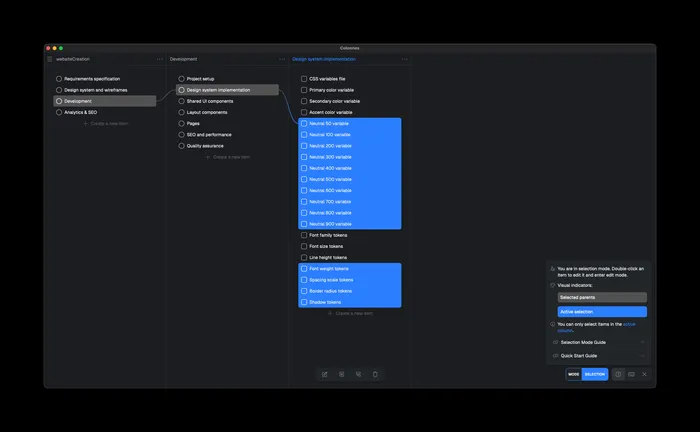700x432 pixels.
Task: Check the Accent color variable checkbox
Action: [304, 112]
